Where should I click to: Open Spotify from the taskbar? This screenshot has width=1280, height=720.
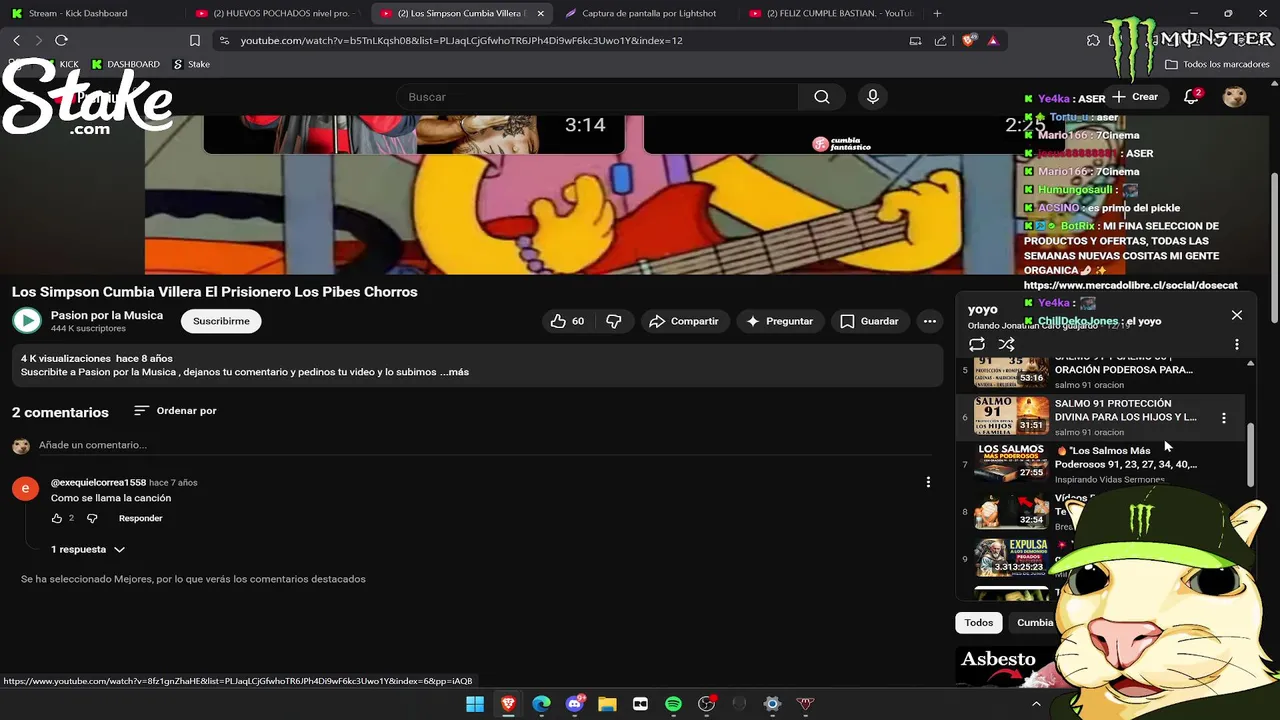click(673, 704)
